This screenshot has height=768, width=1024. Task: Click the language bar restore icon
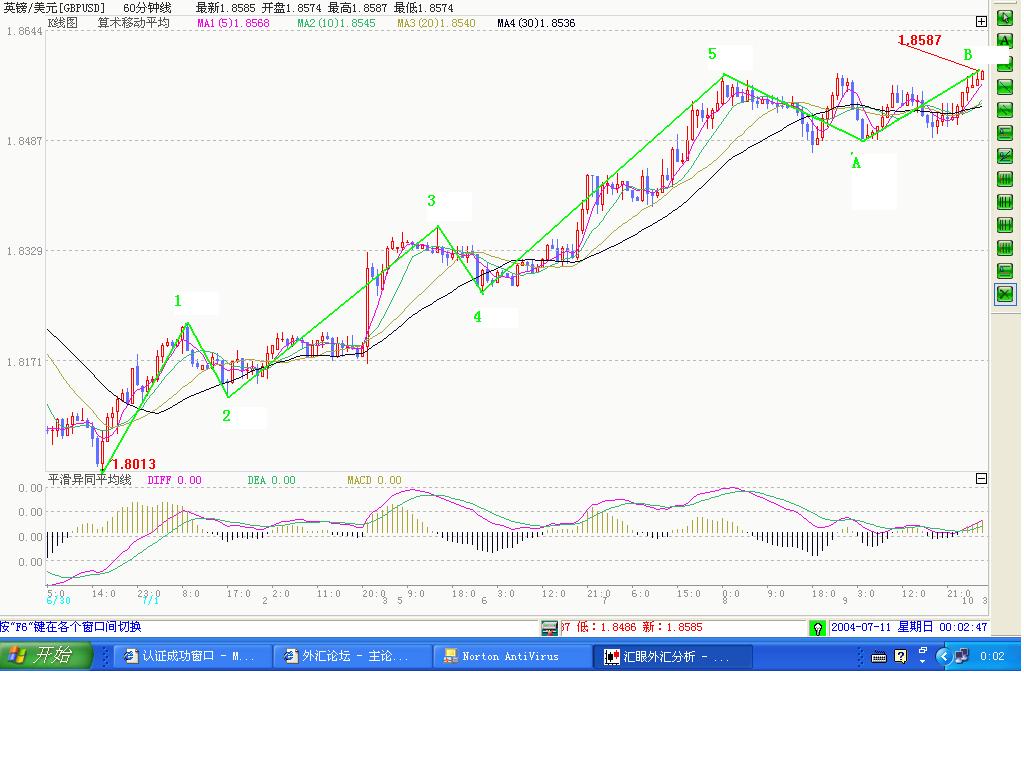(923, 650)
